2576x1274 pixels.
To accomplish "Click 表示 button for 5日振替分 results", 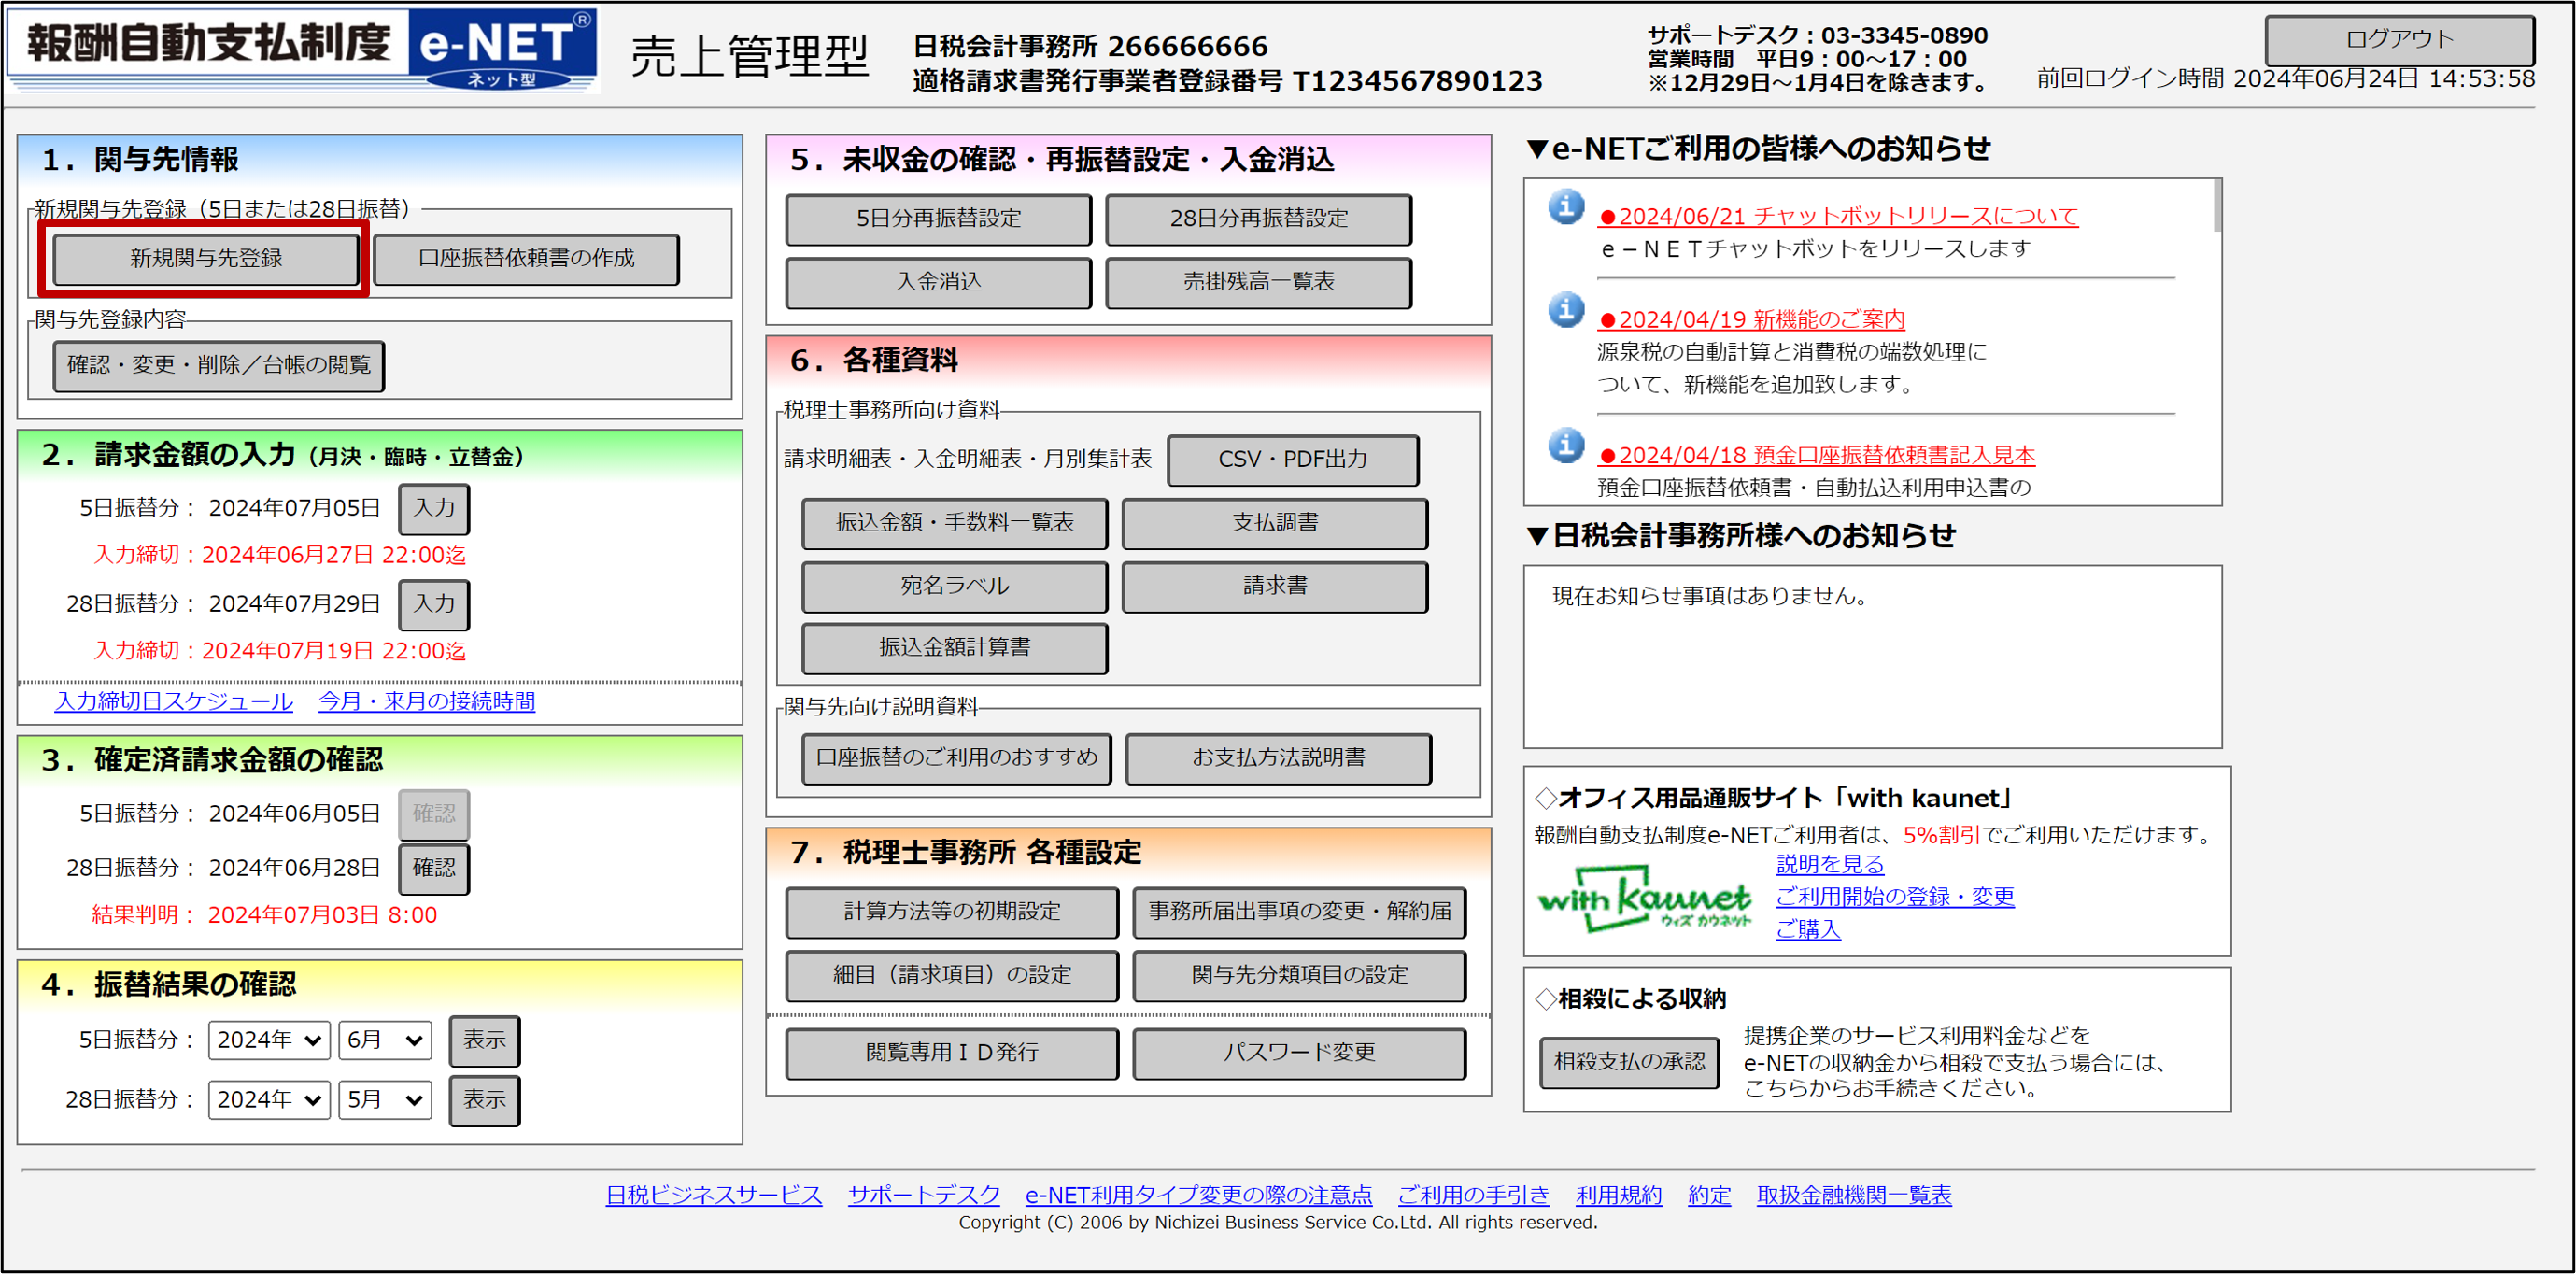I will pyautogui.click(x=484, y=1040).
